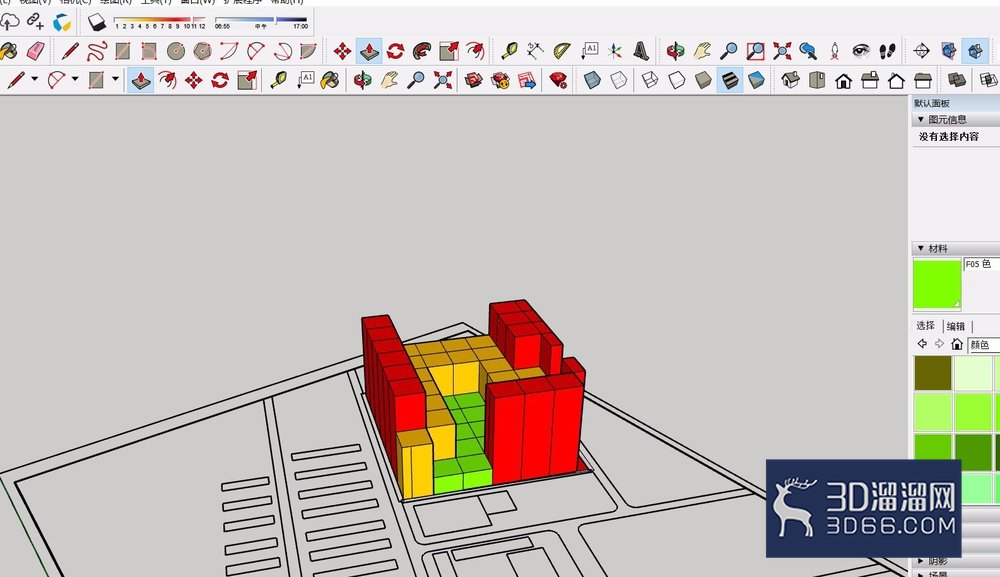
Task: Open the Extension Manager ruby icon
Action: coord(558,80)
